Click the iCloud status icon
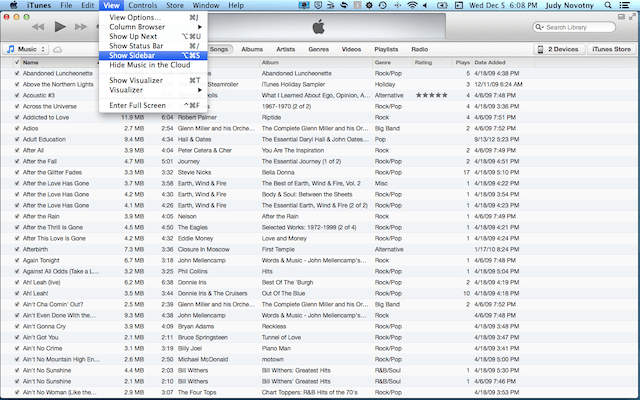 pos(58,49)
